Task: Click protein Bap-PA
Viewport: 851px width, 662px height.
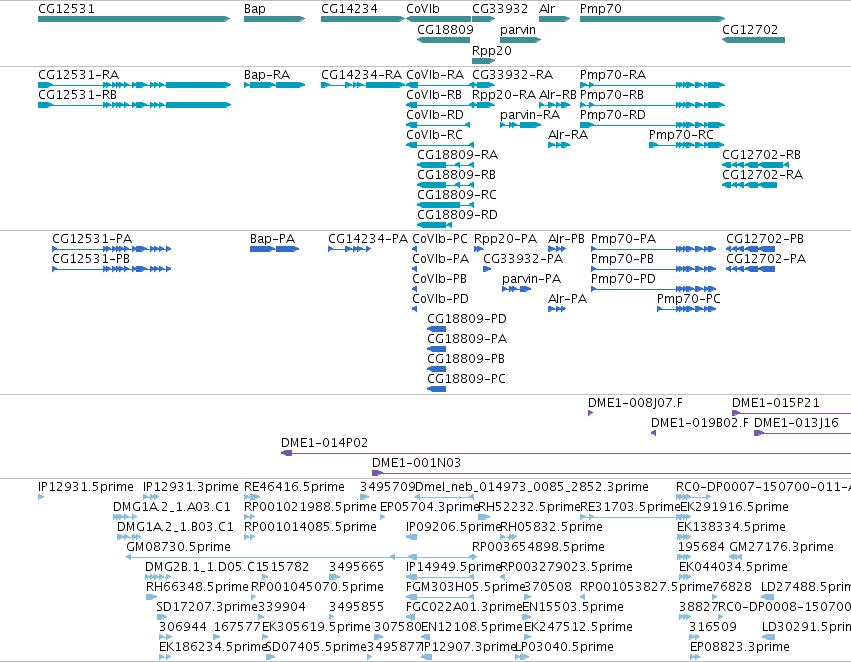Action: pos(275,249)
